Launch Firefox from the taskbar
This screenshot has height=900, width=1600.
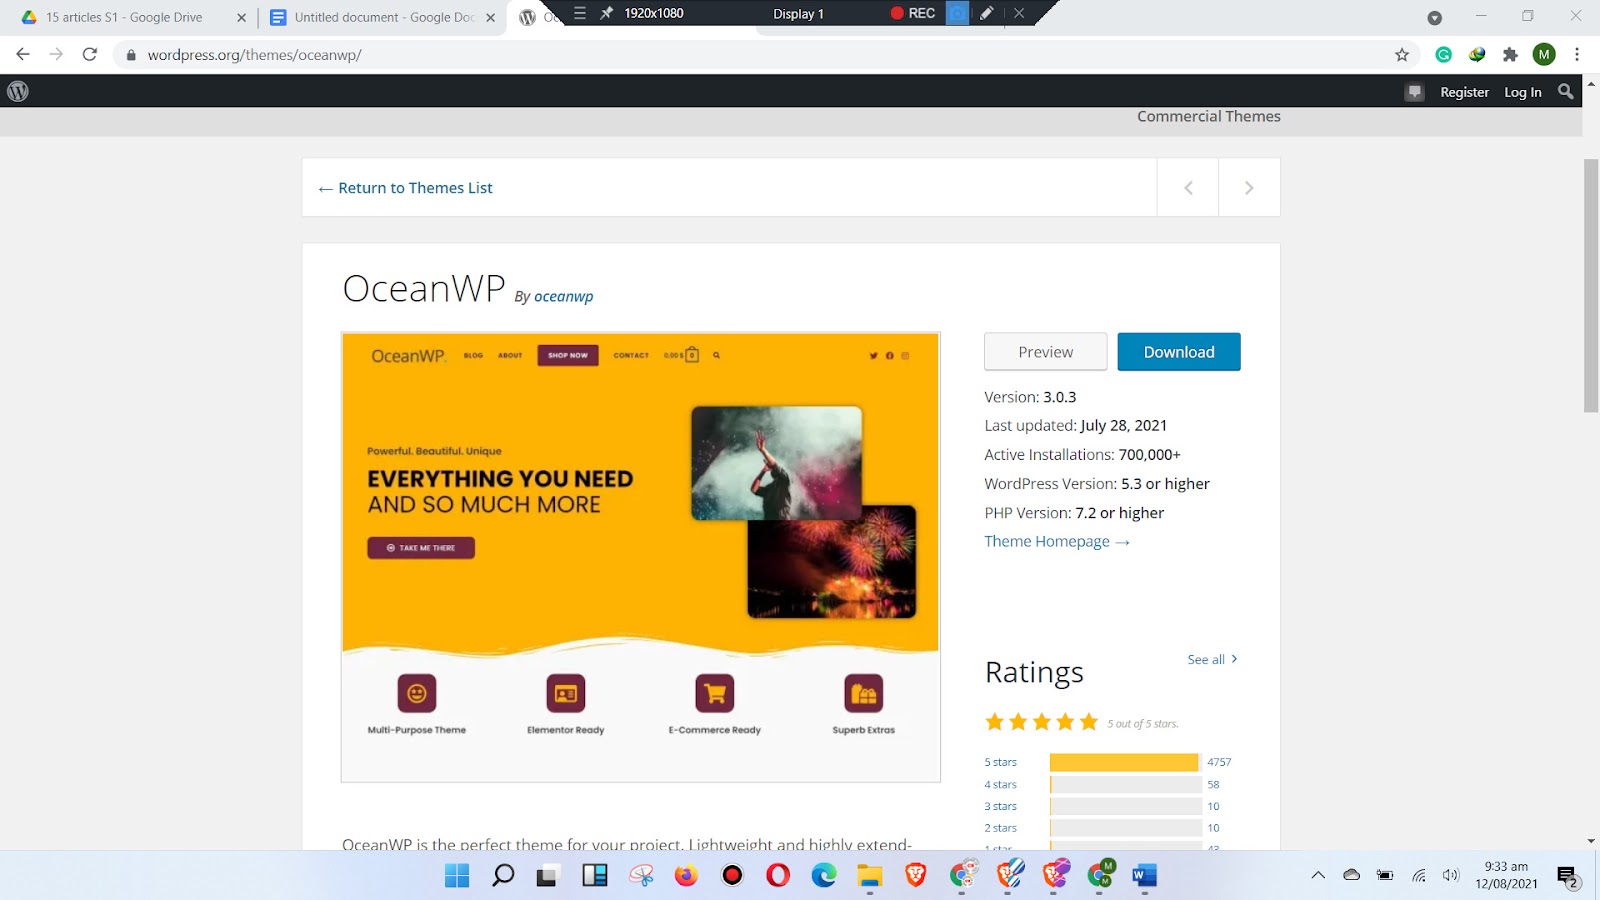coord(686,875)
